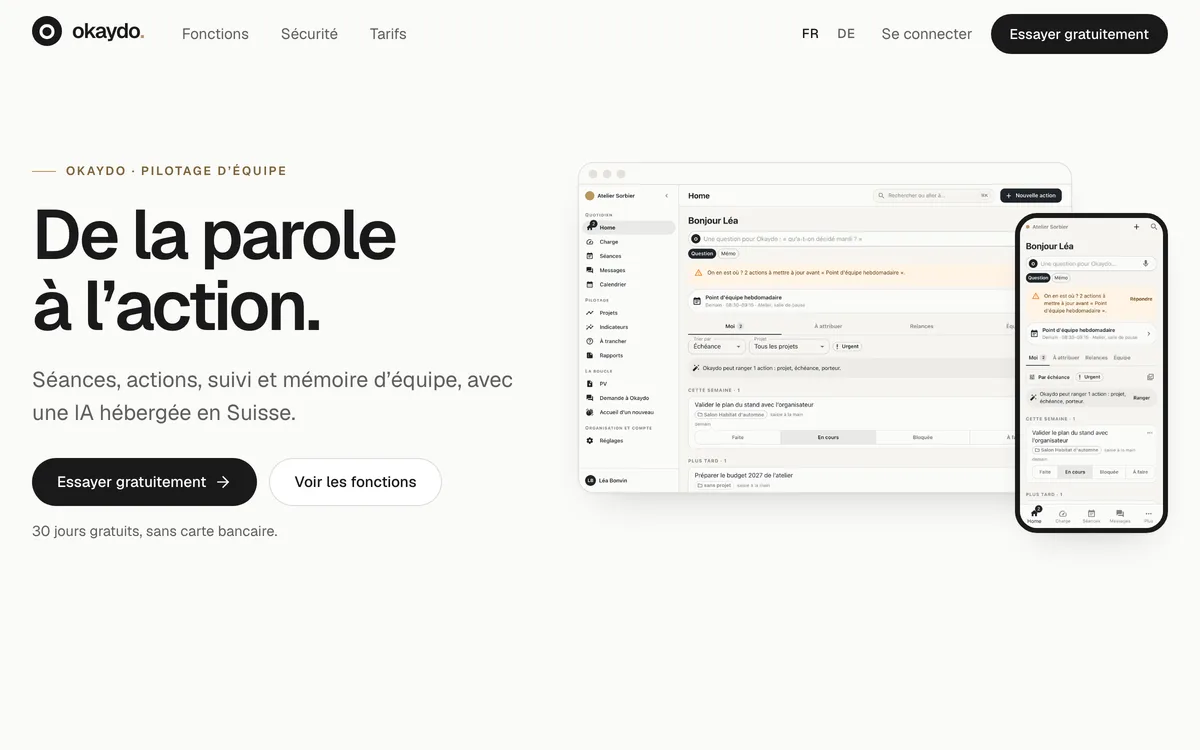The width and height of the screenshot is (1200, 750).
Task: Tap Messages in the phone bottom navigation
Action: tap(1120, 516)
